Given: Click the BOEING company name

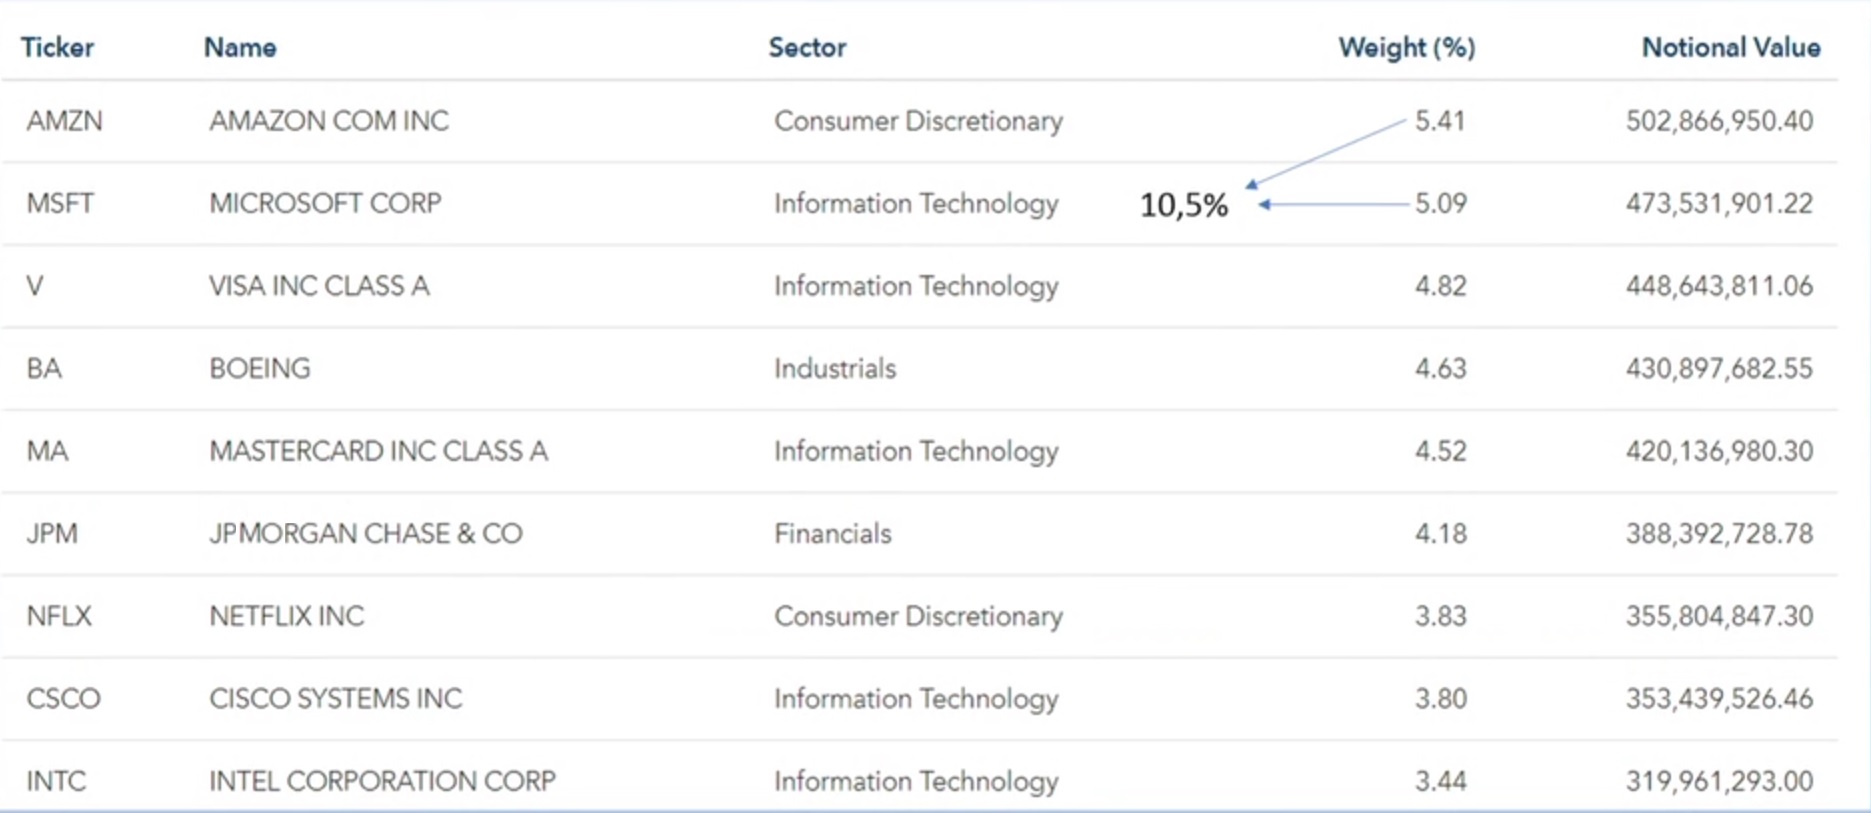Looking at the screenshot, I should tap(260, 368).
